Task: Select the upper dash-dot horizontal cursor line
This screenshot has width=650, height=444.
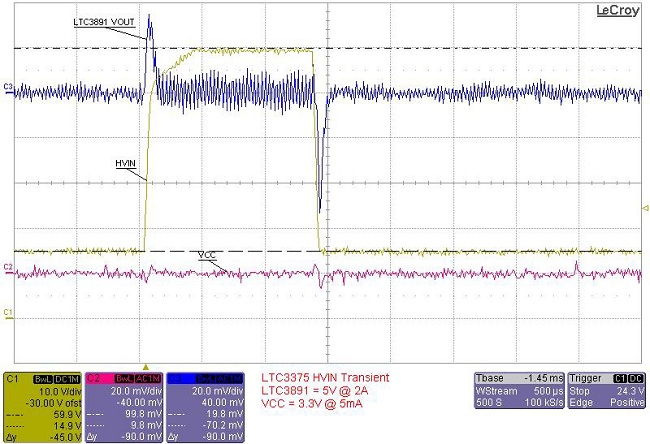Action: [328, 49]
